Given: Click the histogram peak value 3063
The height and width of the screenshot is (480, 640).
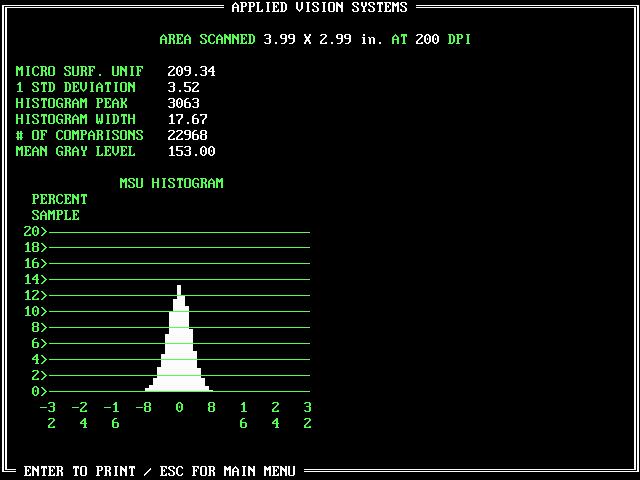Looking at the screenshot, I should click(183, 103).
